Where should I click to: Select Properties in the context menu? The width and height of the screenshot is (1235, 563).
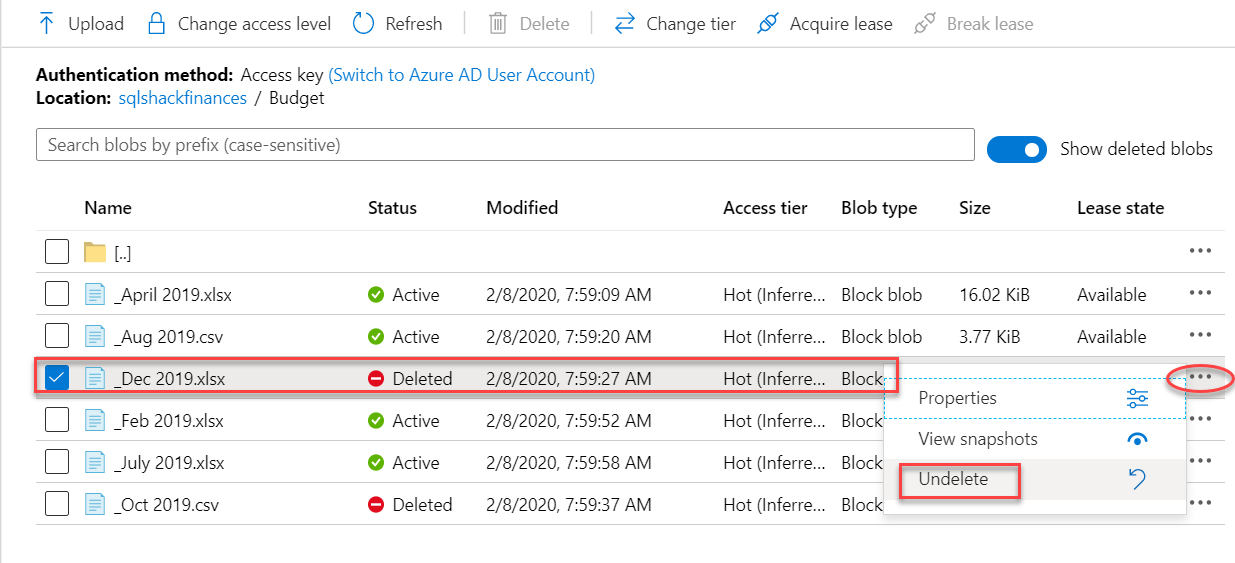[958, 398]
